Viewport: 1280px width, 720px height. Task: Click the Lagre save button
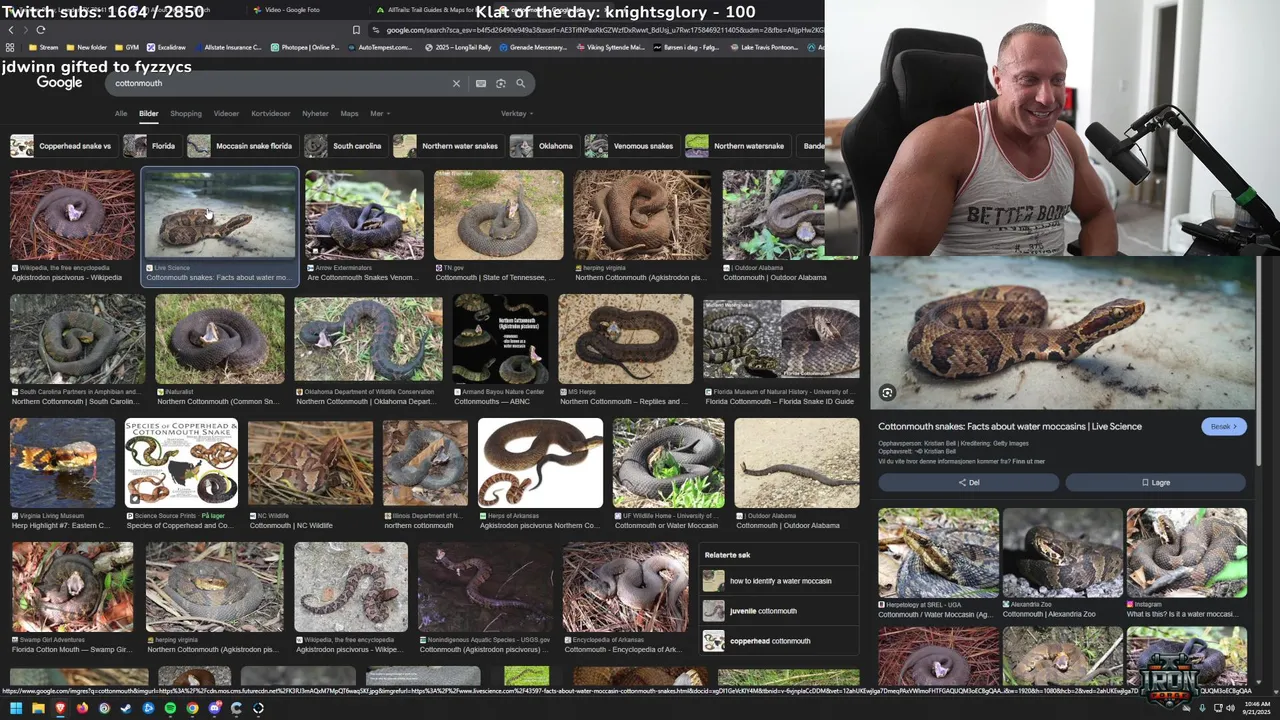click(1155, 482)
